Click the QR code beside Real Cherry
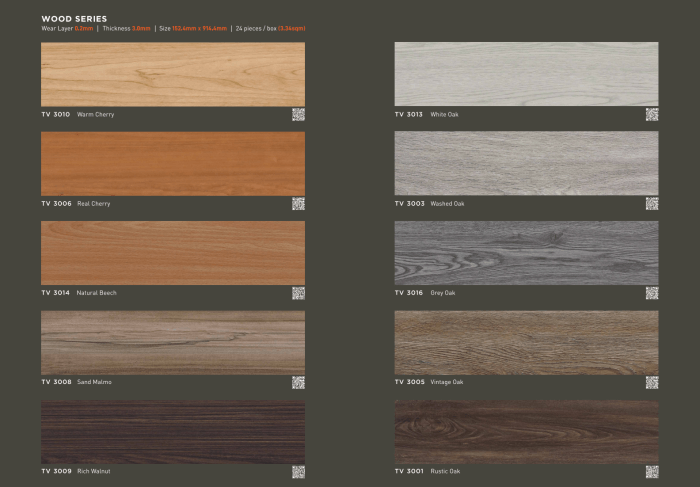Image resolution: width=700 pixels, height=487 pixels. pos(298,203)
